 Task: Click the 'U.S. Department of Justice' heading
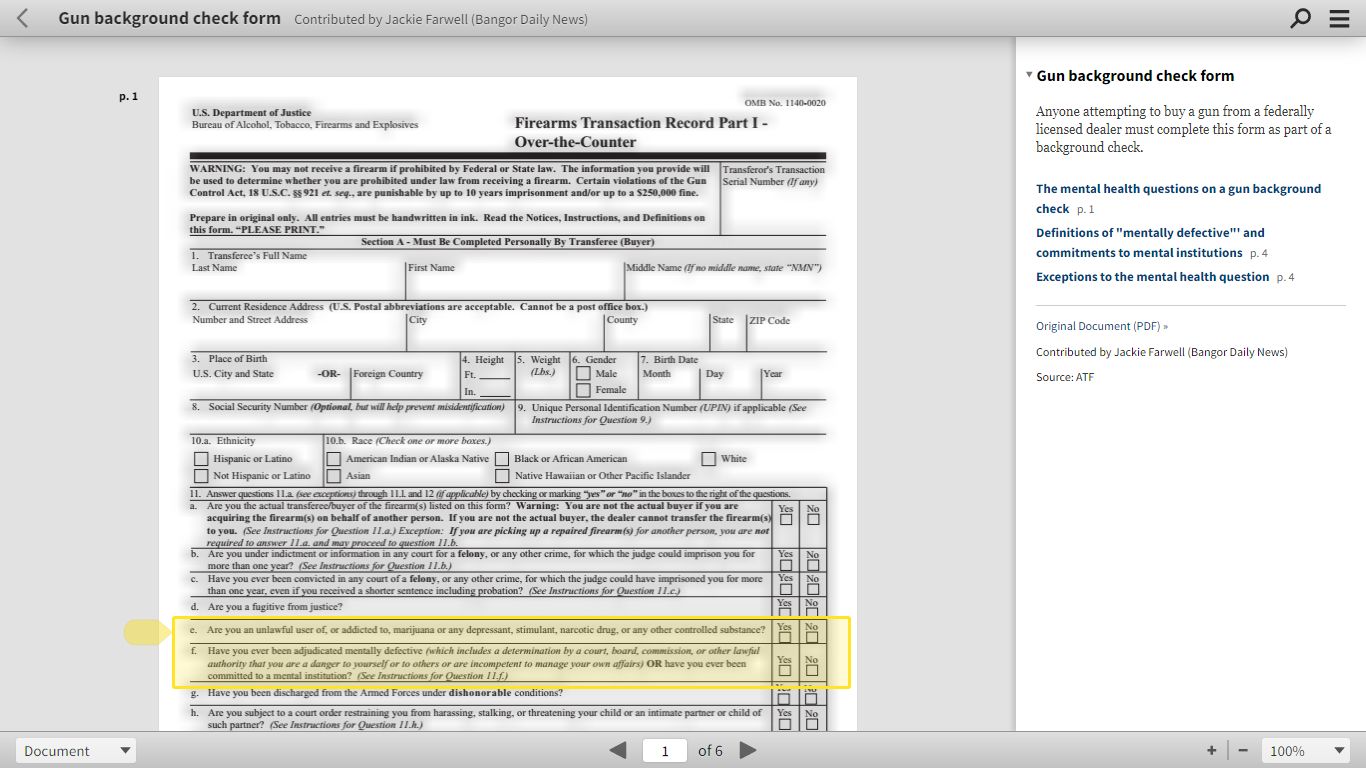251,113
